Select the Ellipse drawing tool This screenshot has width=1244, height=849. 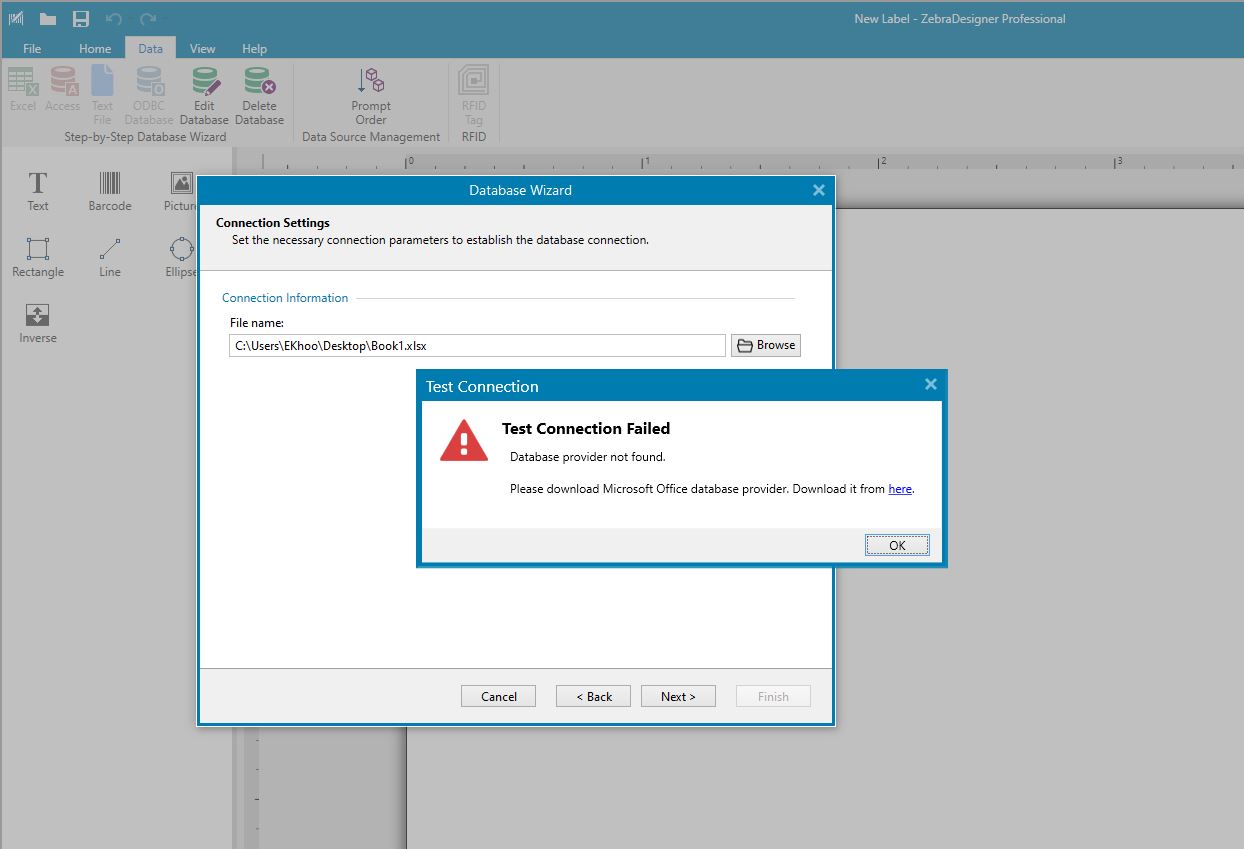coord(181,258)
